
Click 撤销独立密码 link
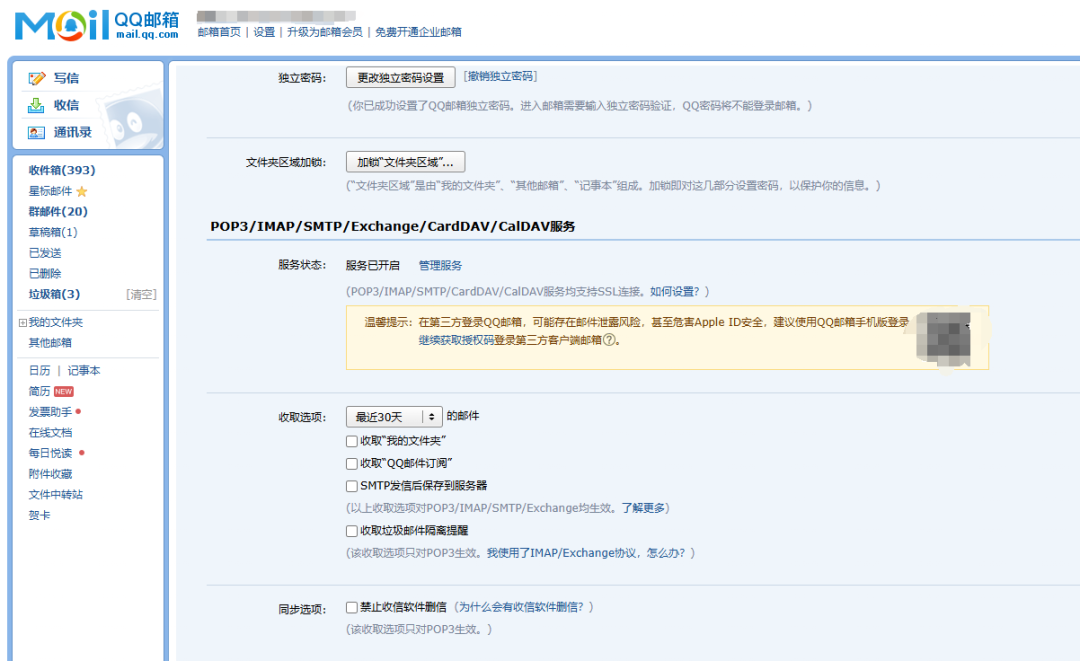tap(500, 76)
